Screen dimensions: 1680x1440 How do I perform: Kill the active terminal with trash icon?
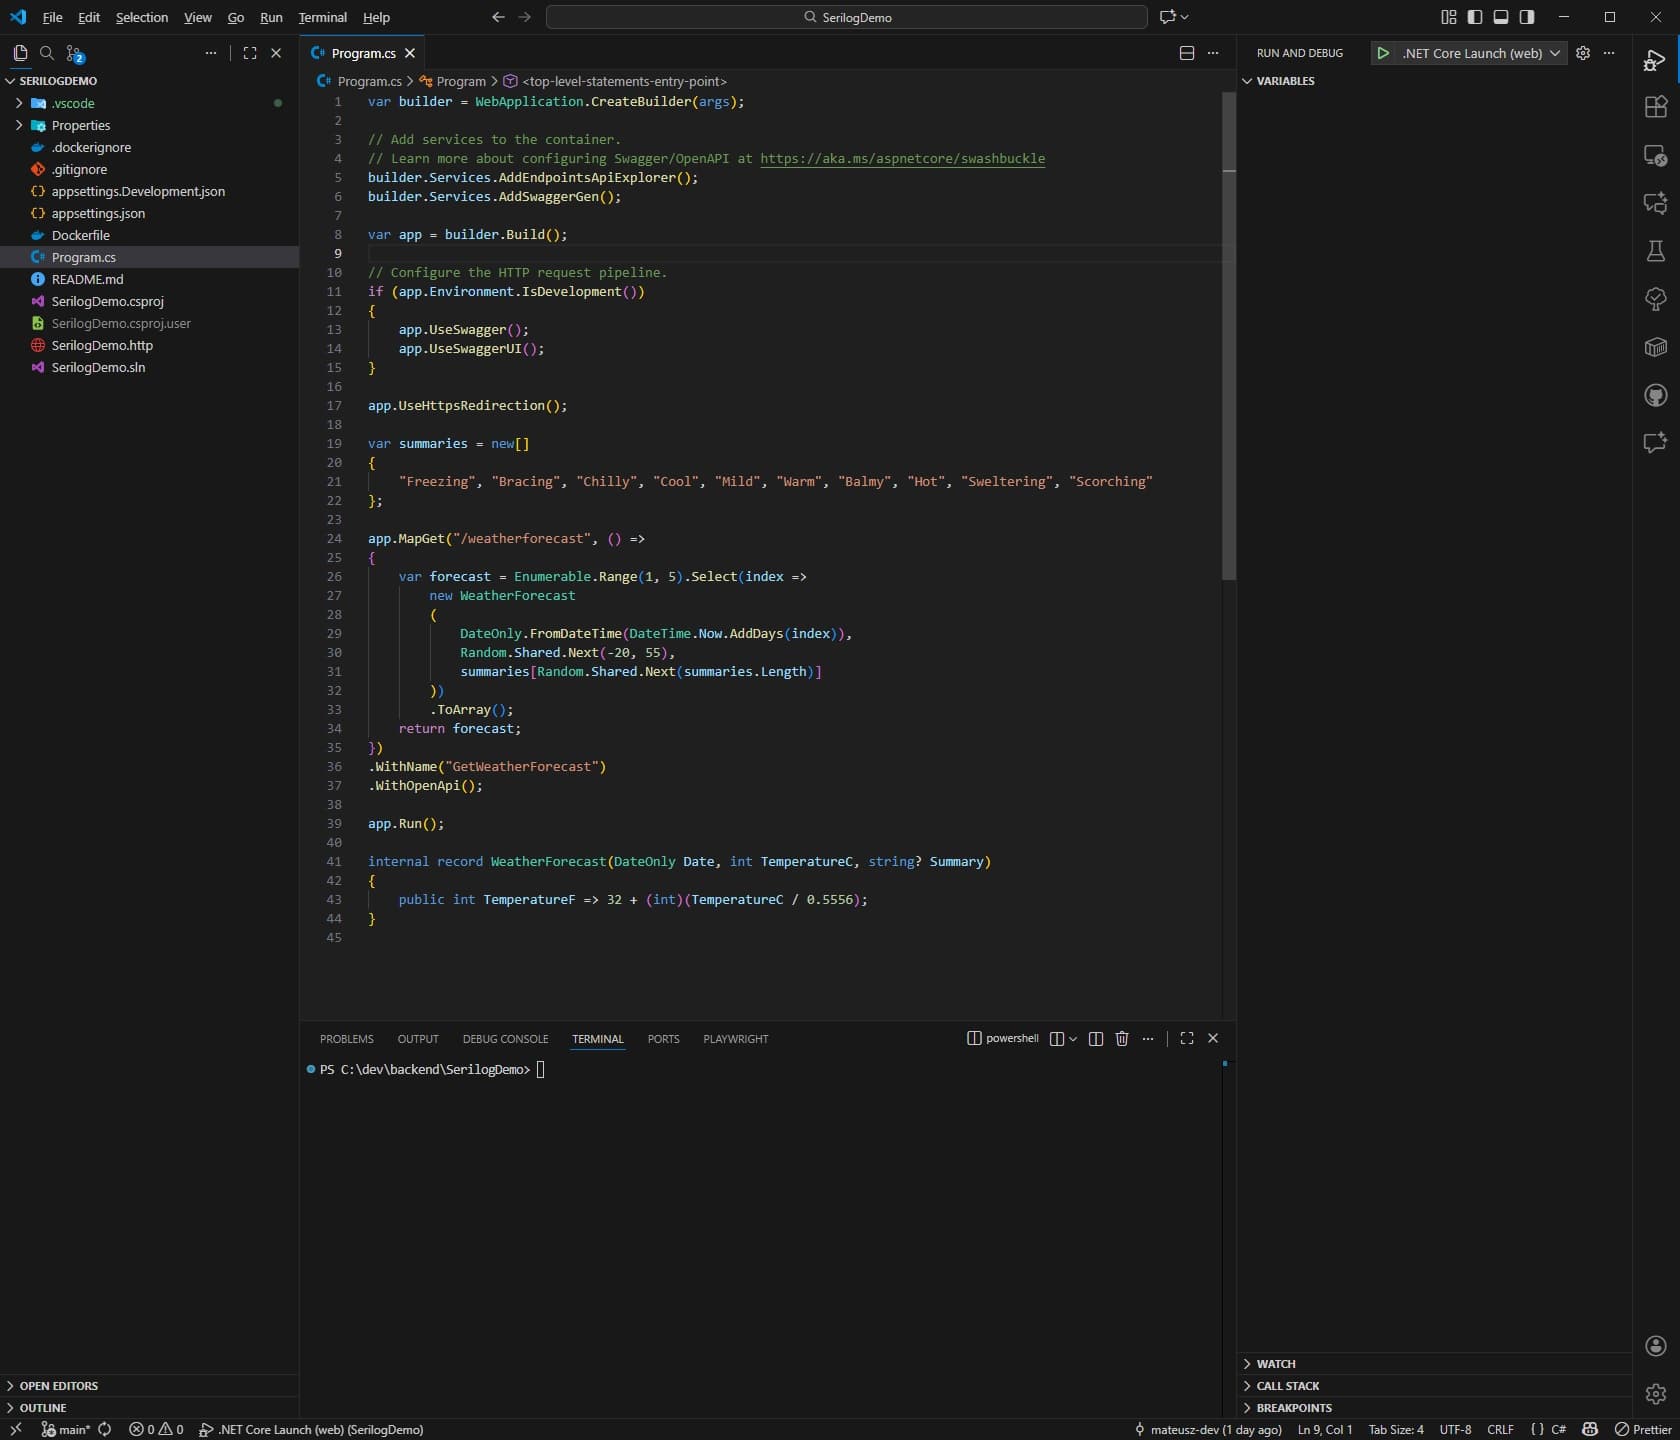(1121, 1039)
